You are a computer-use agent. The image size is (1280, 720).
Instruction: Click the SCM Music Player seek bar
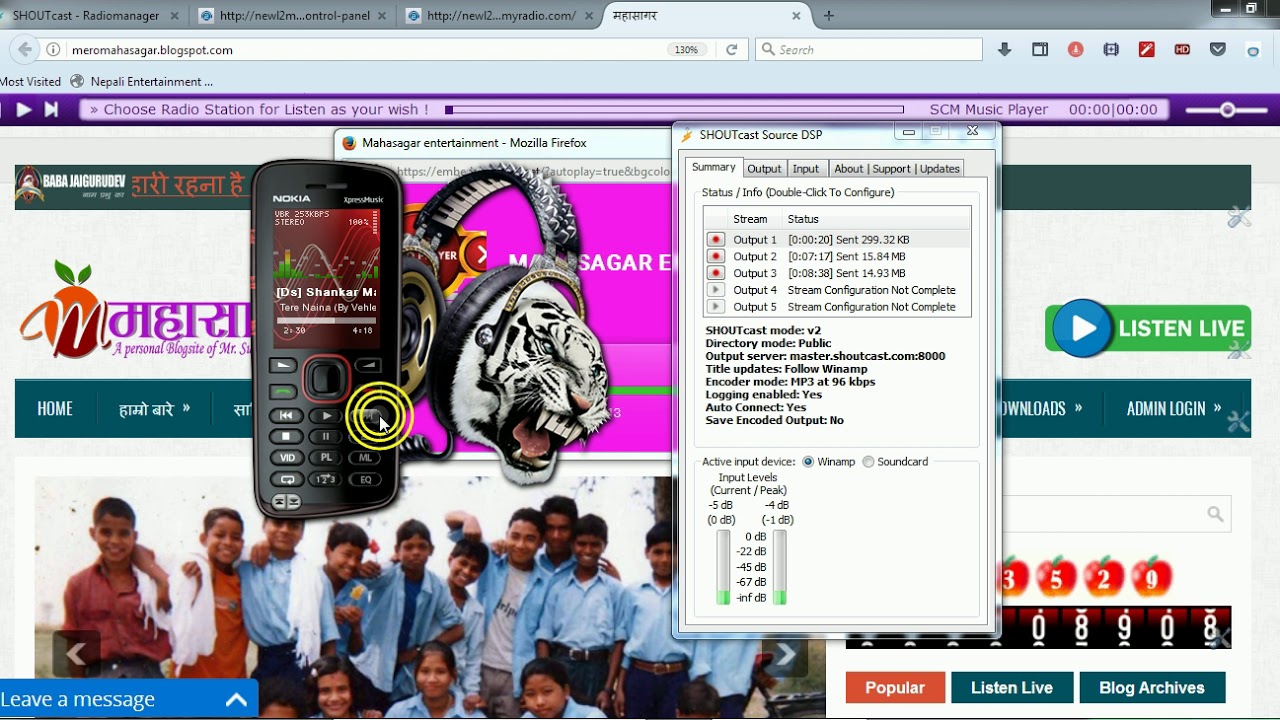tap(675, 110)
